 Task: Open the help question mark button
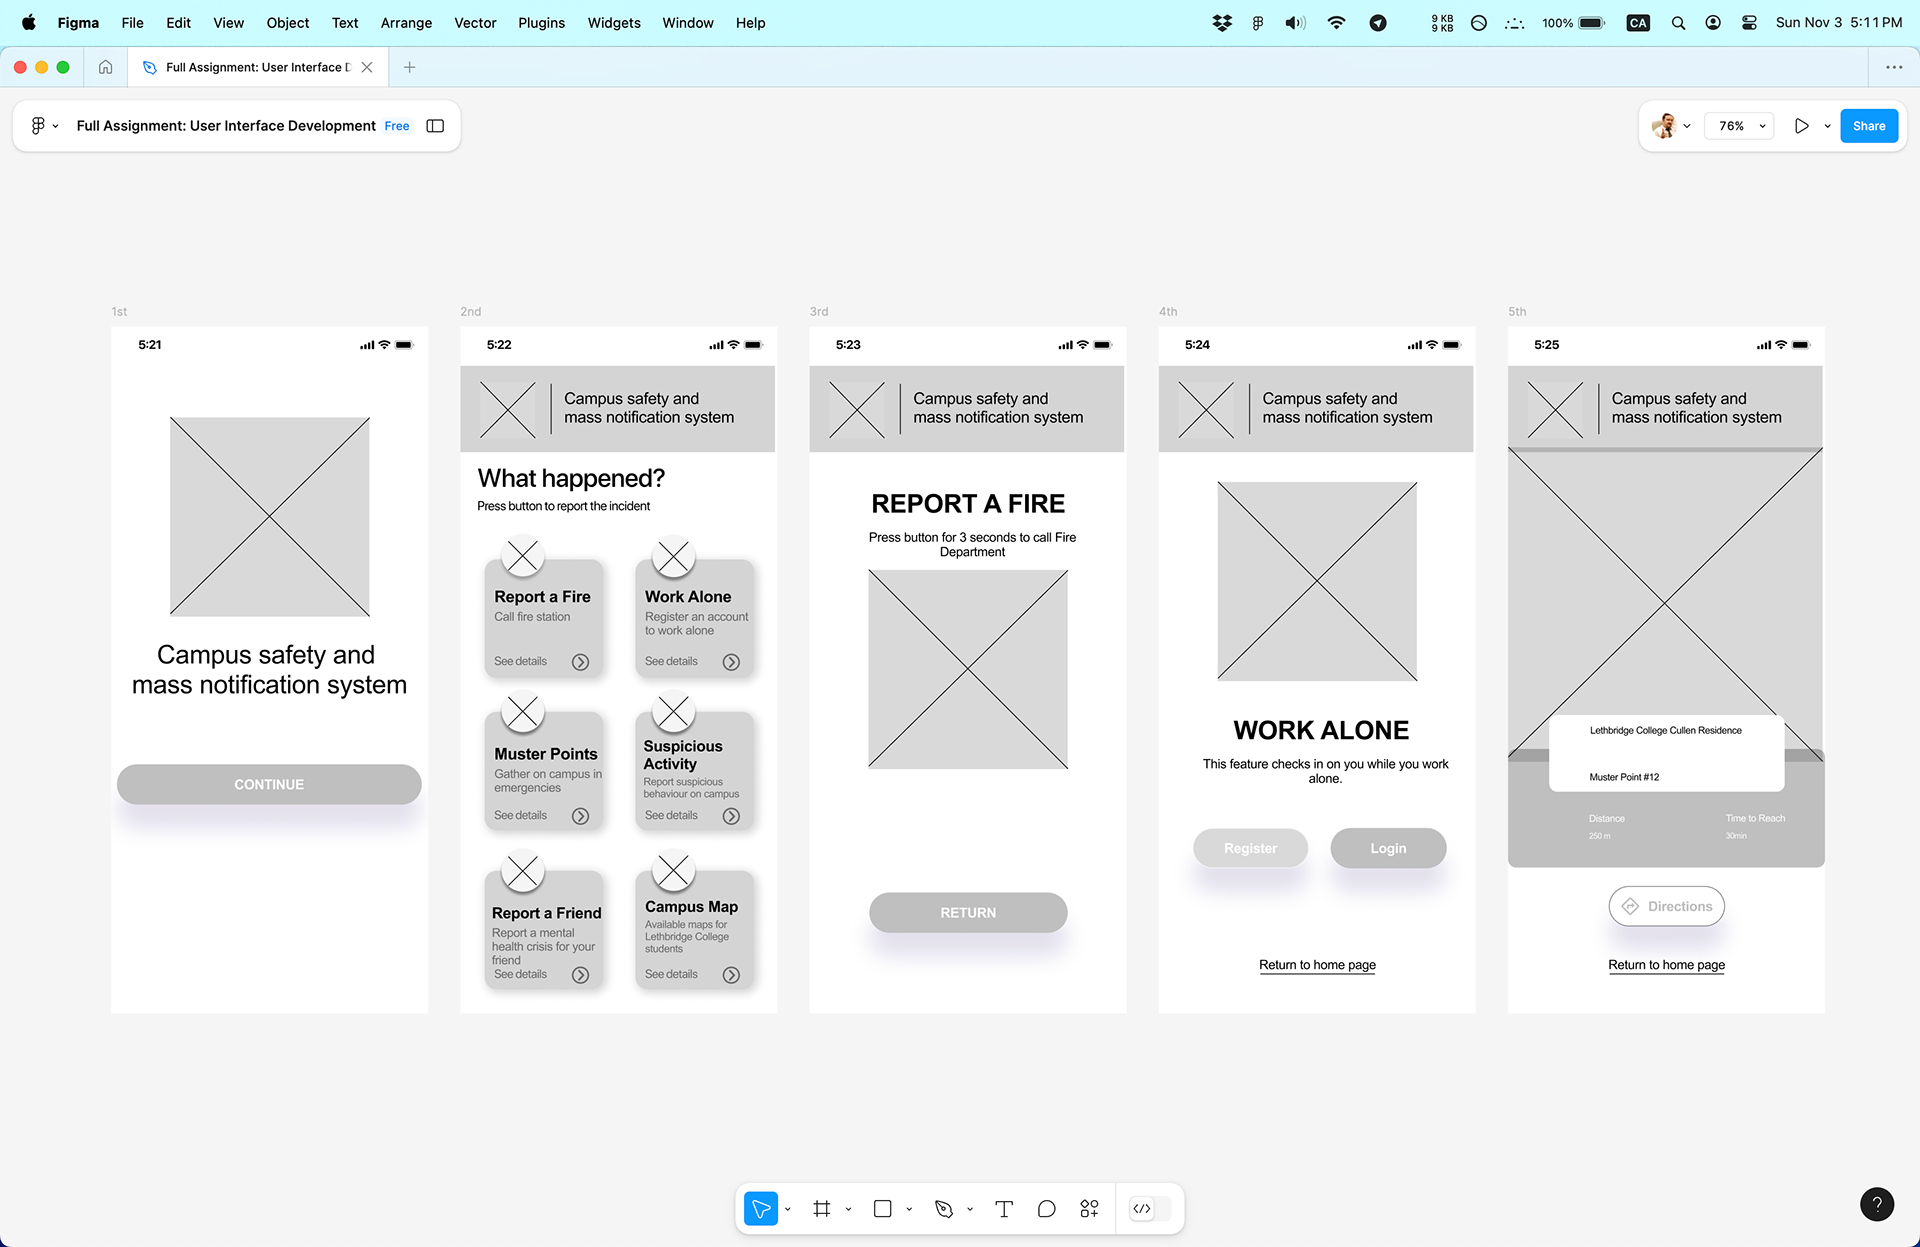click(x=1876, y=1204)
